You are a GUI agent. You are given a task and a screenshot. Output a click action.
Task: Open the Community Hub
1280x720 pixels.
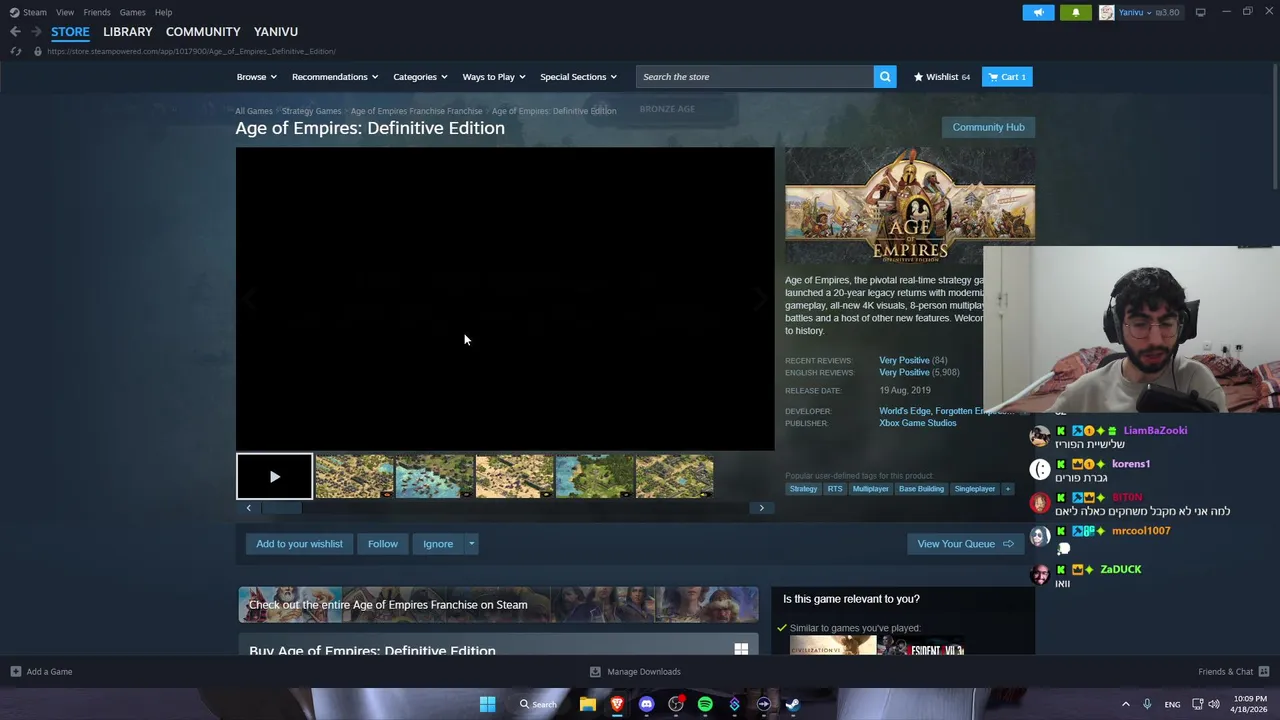pos(988,127)
